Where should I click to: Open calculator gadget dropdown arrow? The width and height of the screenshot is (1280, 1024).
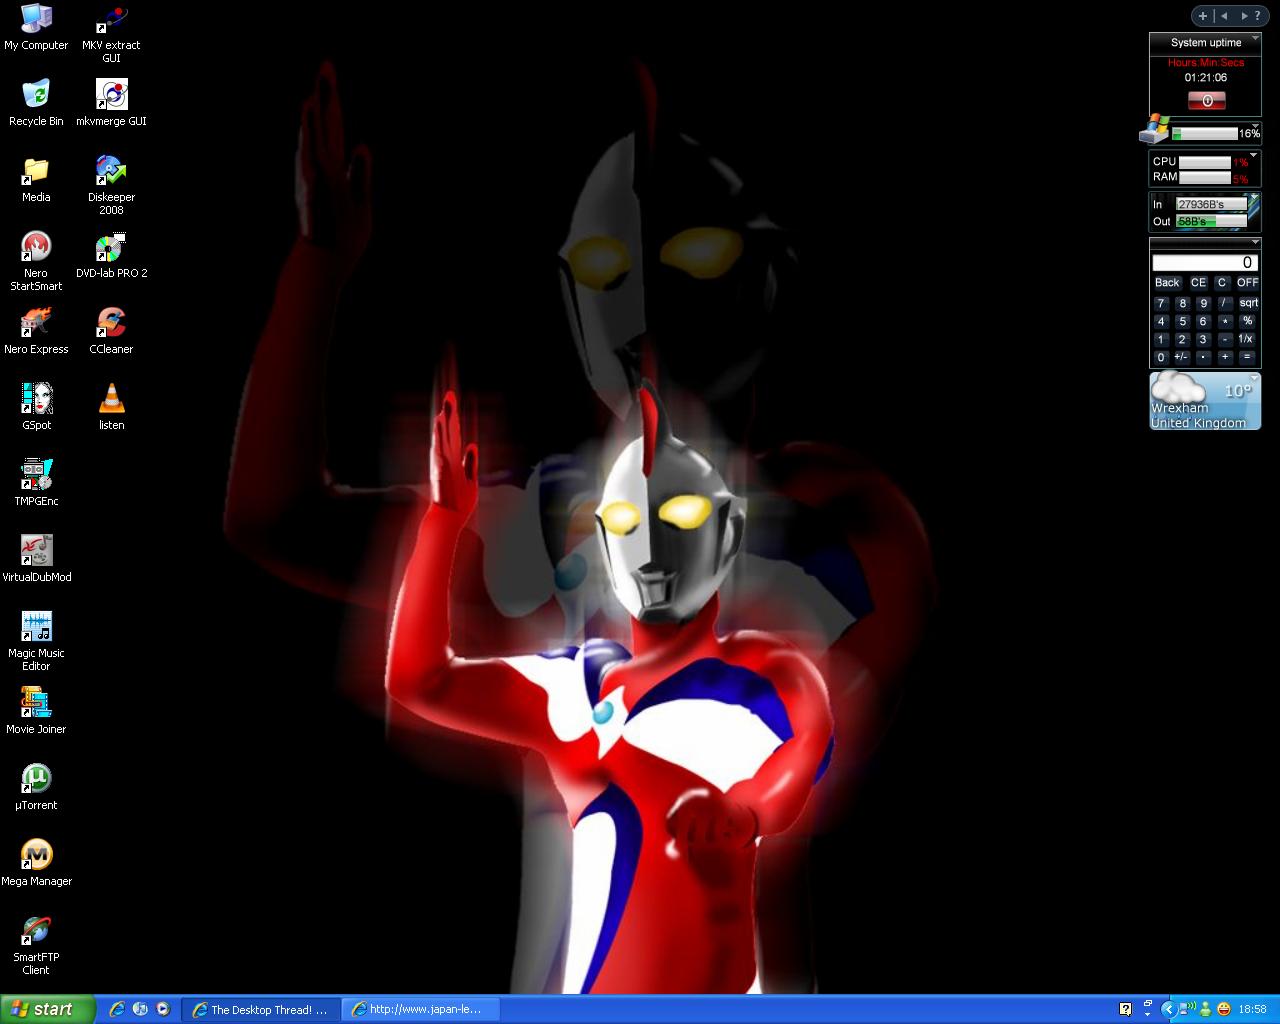1255,242
